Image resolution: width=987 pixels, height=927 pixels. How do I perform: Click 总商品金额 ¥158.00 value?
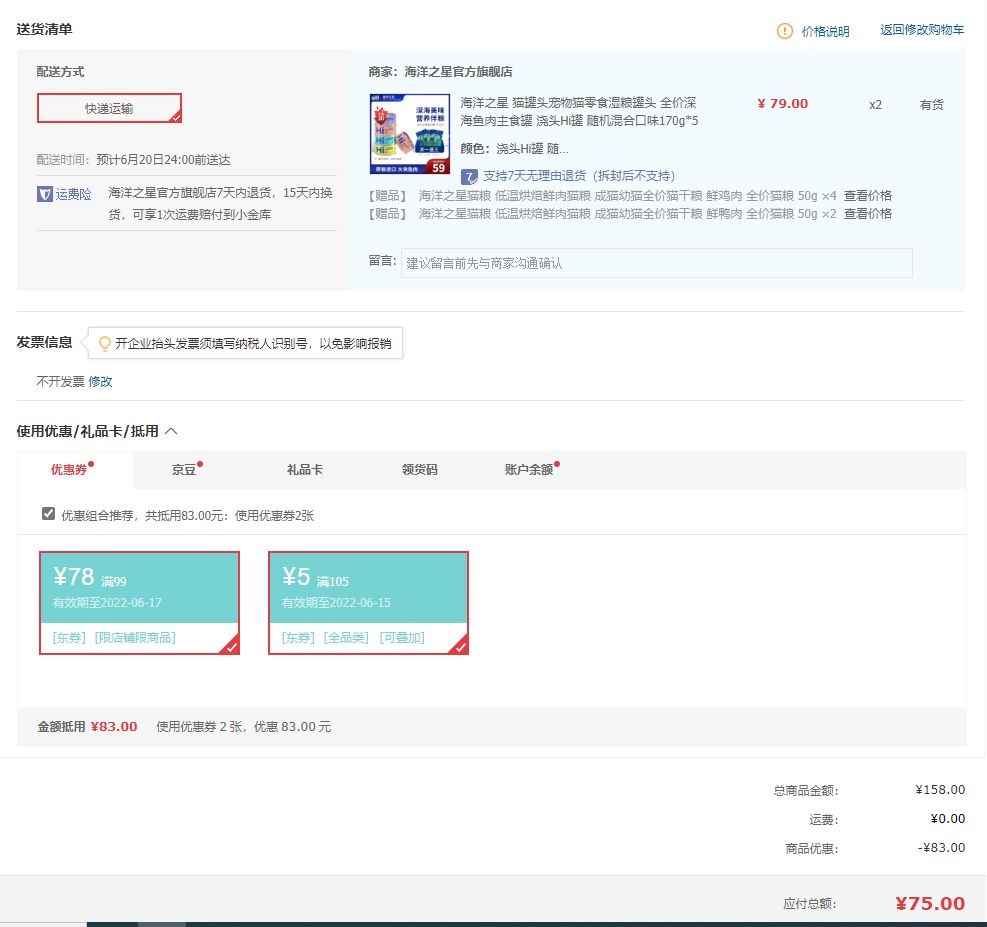click(x=940, y=790)
